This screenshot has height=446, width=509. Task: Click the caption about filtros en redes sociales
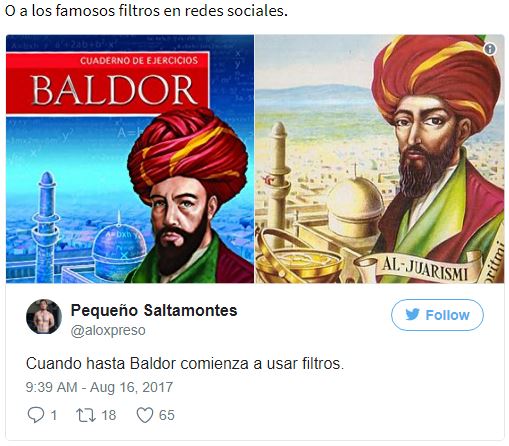146,11
